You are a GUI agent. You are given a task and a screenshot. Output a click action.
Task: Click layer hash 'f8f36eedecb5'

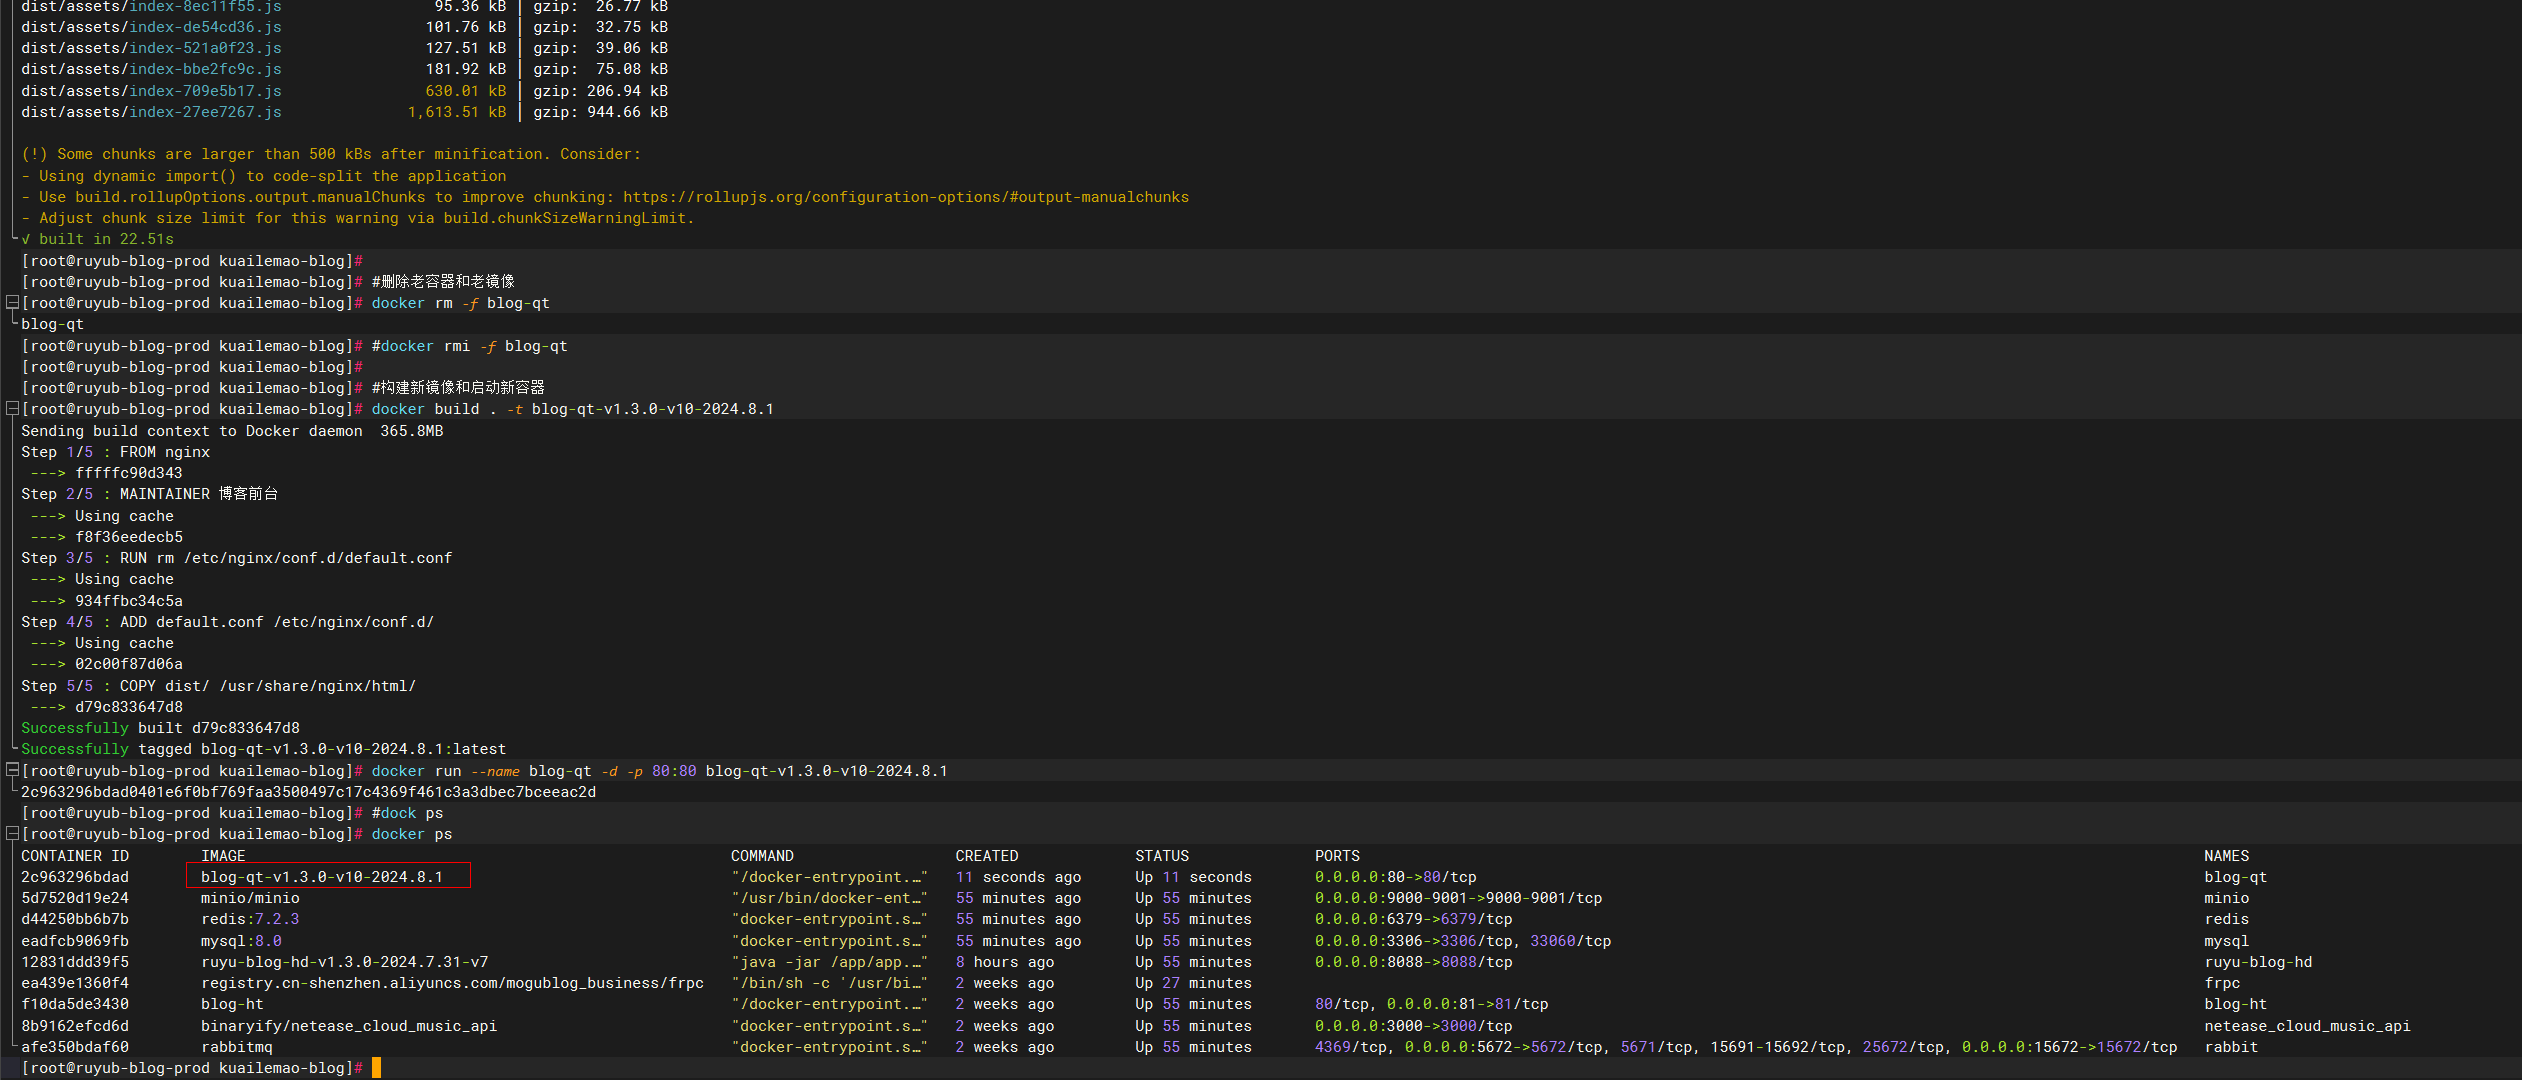click(129, 537)
